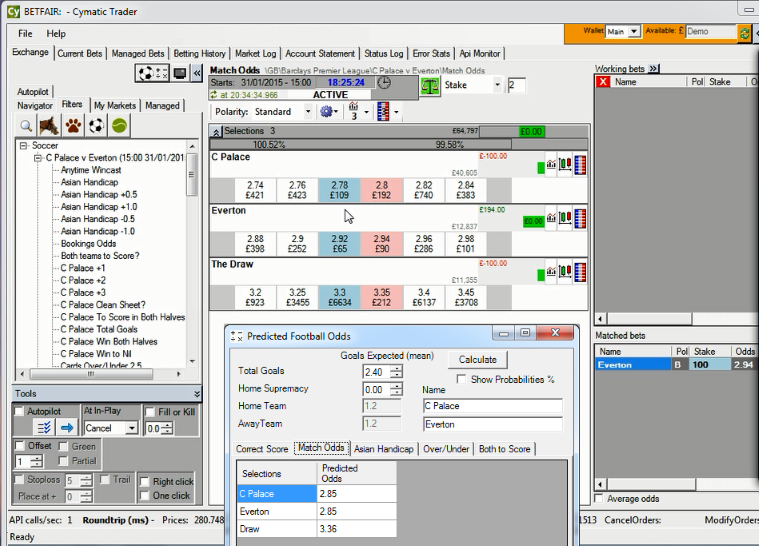Collapse the Soccer tree node
Image resolution: width=759 pixels, height=546 pixels.
pos(23,146)
